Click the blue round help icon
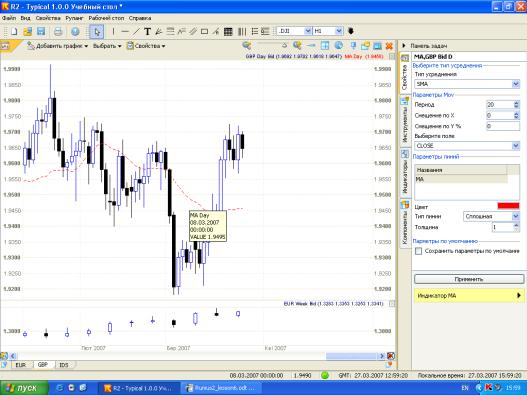 click(75, 32)
